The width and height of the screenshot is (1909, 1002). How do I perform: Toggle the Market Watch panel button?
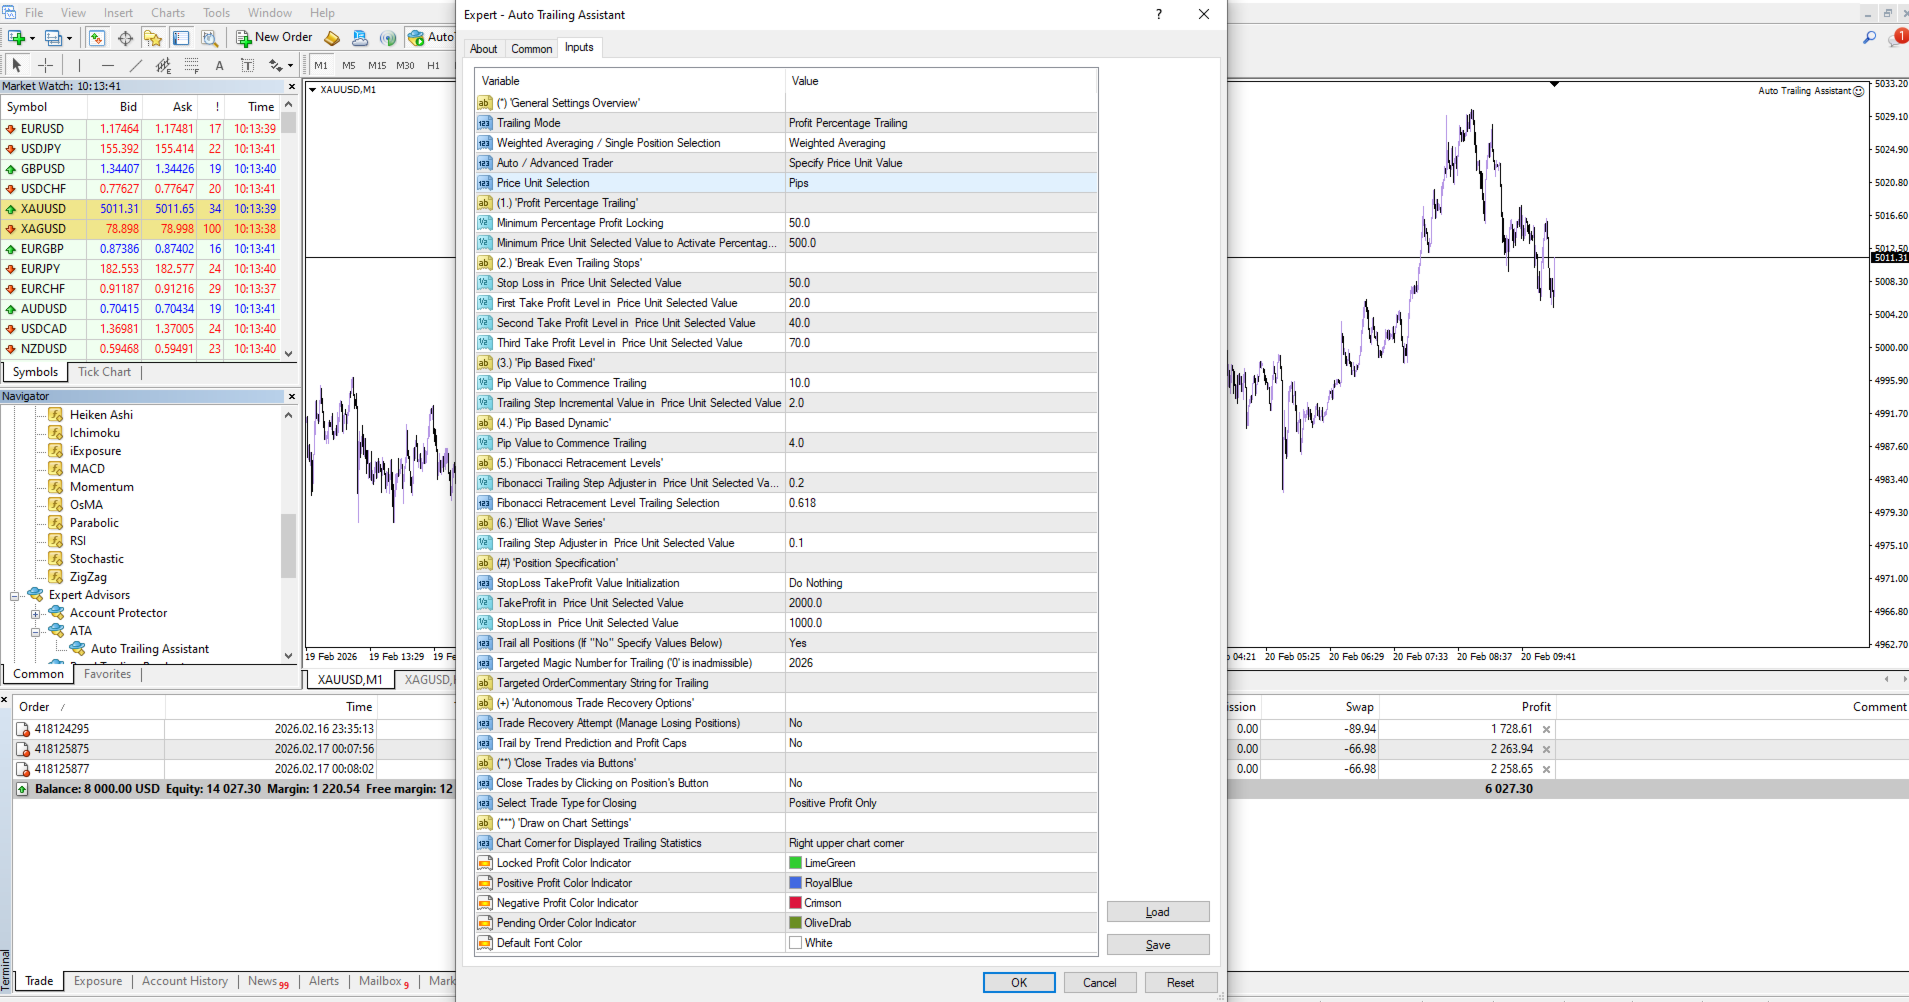coord(97,38)
